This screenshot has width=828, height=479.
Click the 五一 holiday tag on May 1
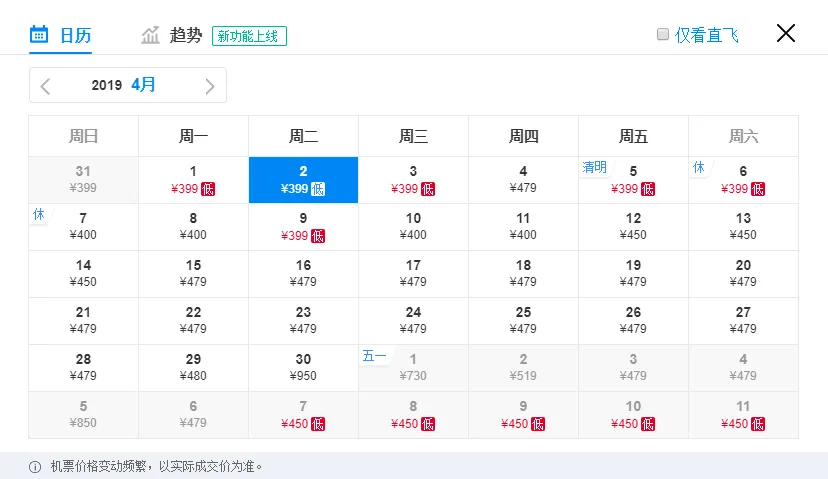click(374, 356)
